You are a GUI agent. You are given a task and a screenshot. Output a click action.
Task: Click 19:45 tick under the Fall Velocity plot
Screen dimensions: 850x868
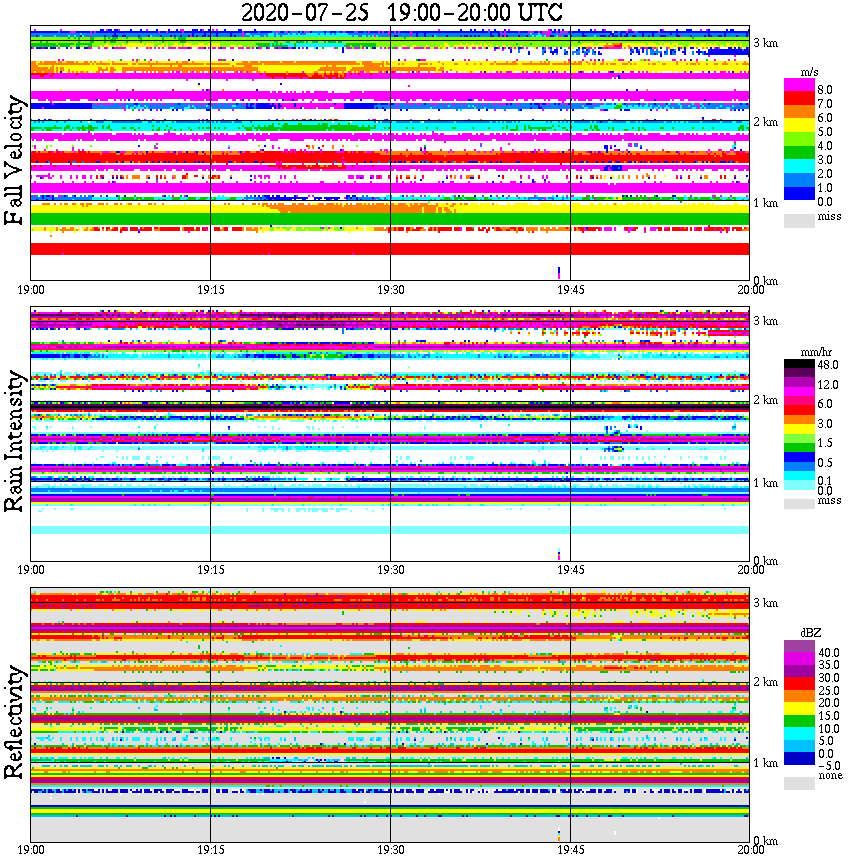pyautogui.click(x=570, y=290)
